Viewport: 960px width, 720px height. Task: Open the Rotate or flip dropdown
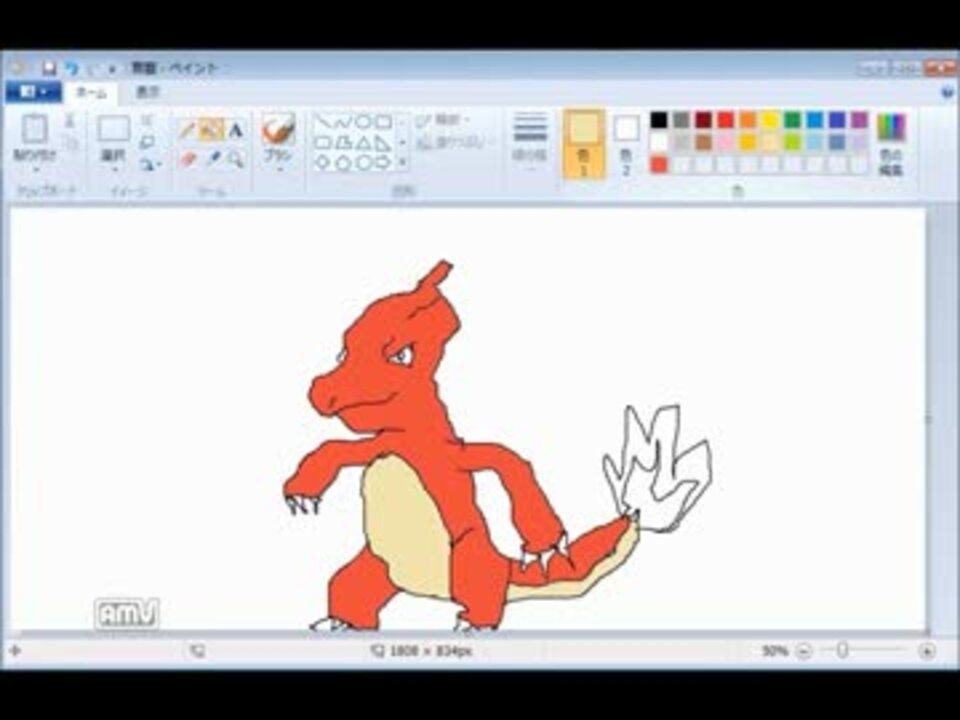coord(149,164)
